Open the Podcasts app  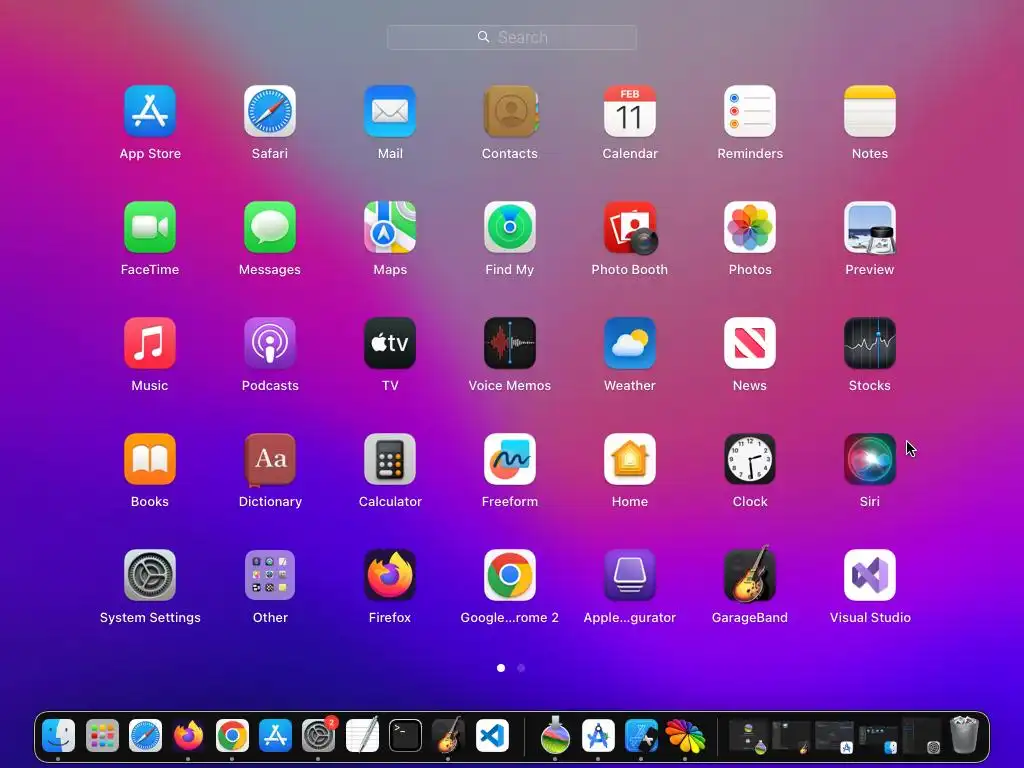coord(270,343)
